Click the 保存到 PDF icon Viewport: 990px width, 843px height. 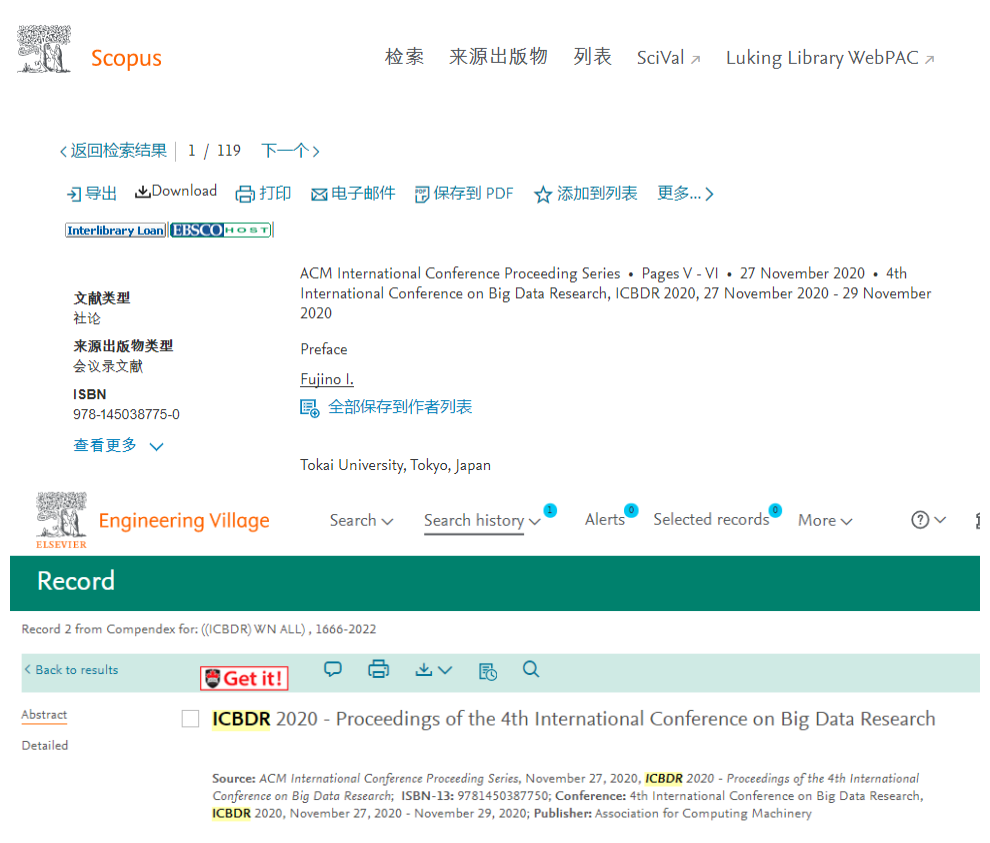coord(422,194)
